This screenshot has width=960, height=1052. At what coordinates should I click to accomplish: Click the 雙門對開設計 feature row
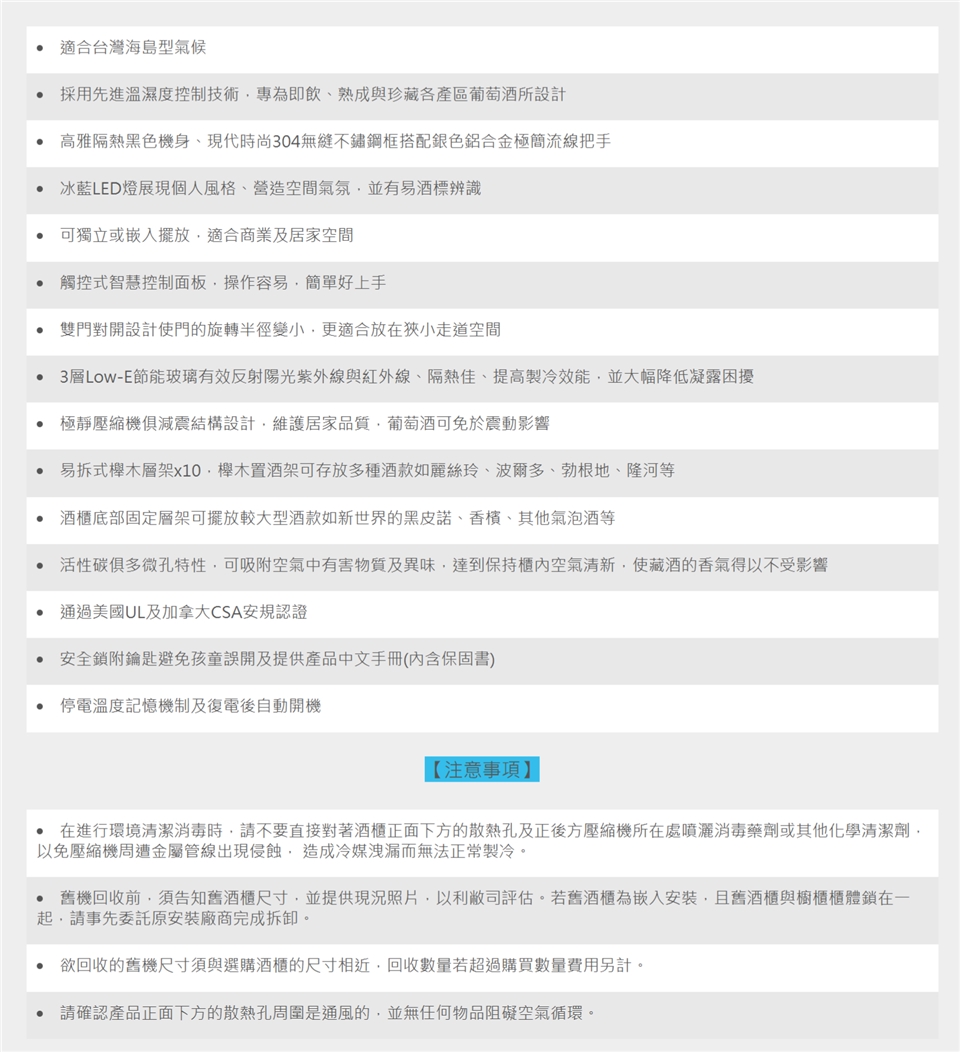pyautogui.click(x=280, y=330)
